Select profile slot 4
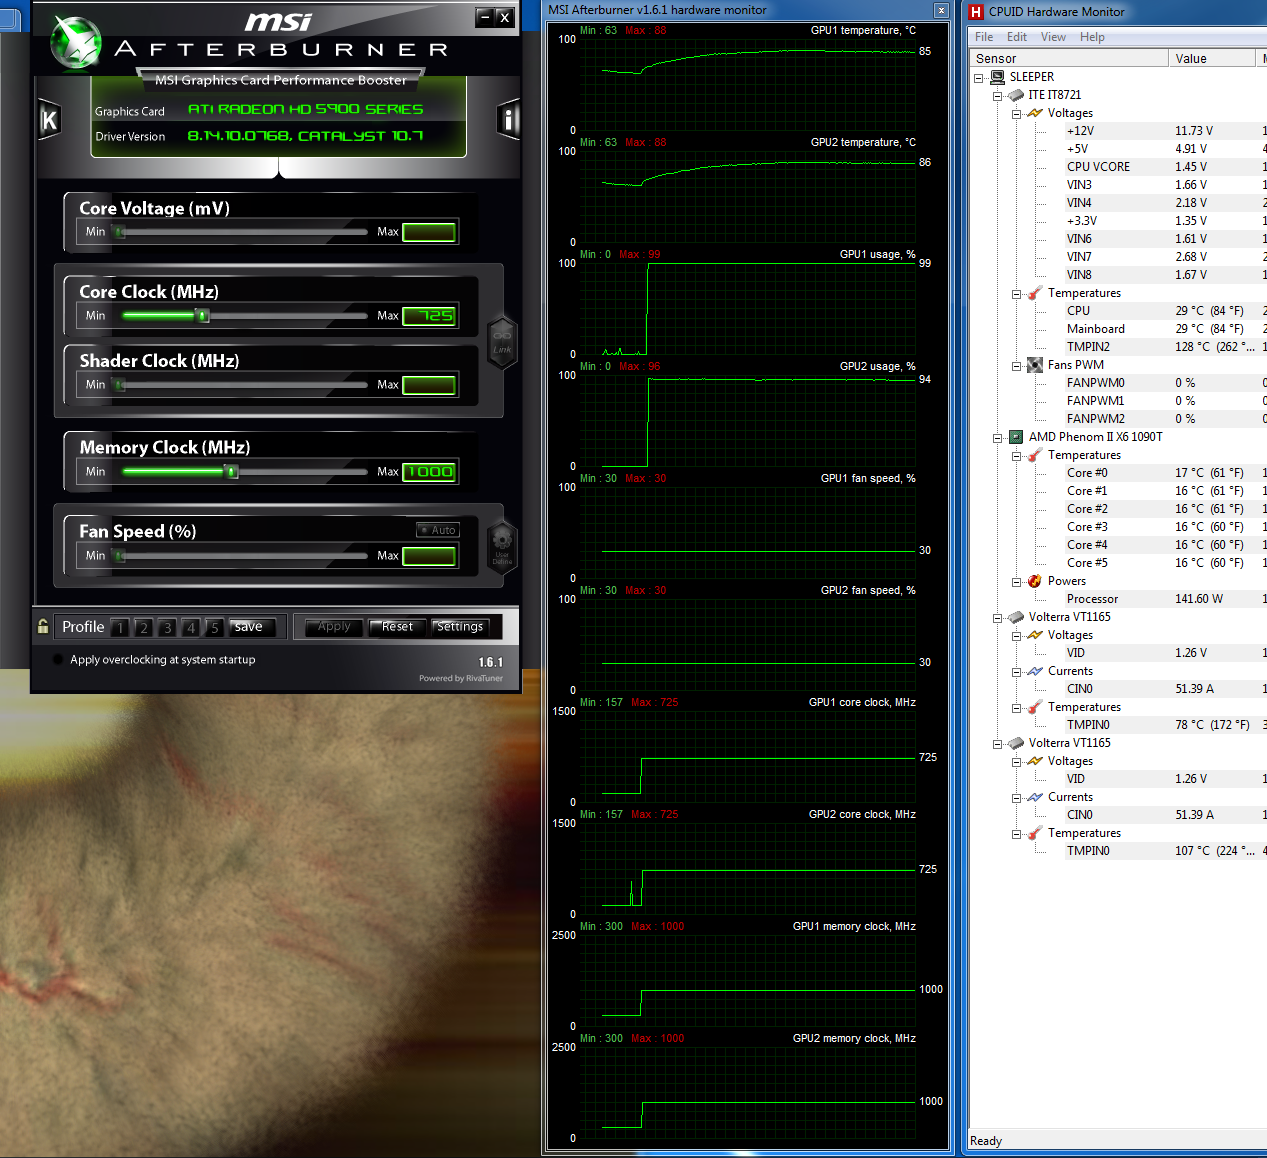The height and width of the screenshot is (1158, 1267). click(191, 628)
